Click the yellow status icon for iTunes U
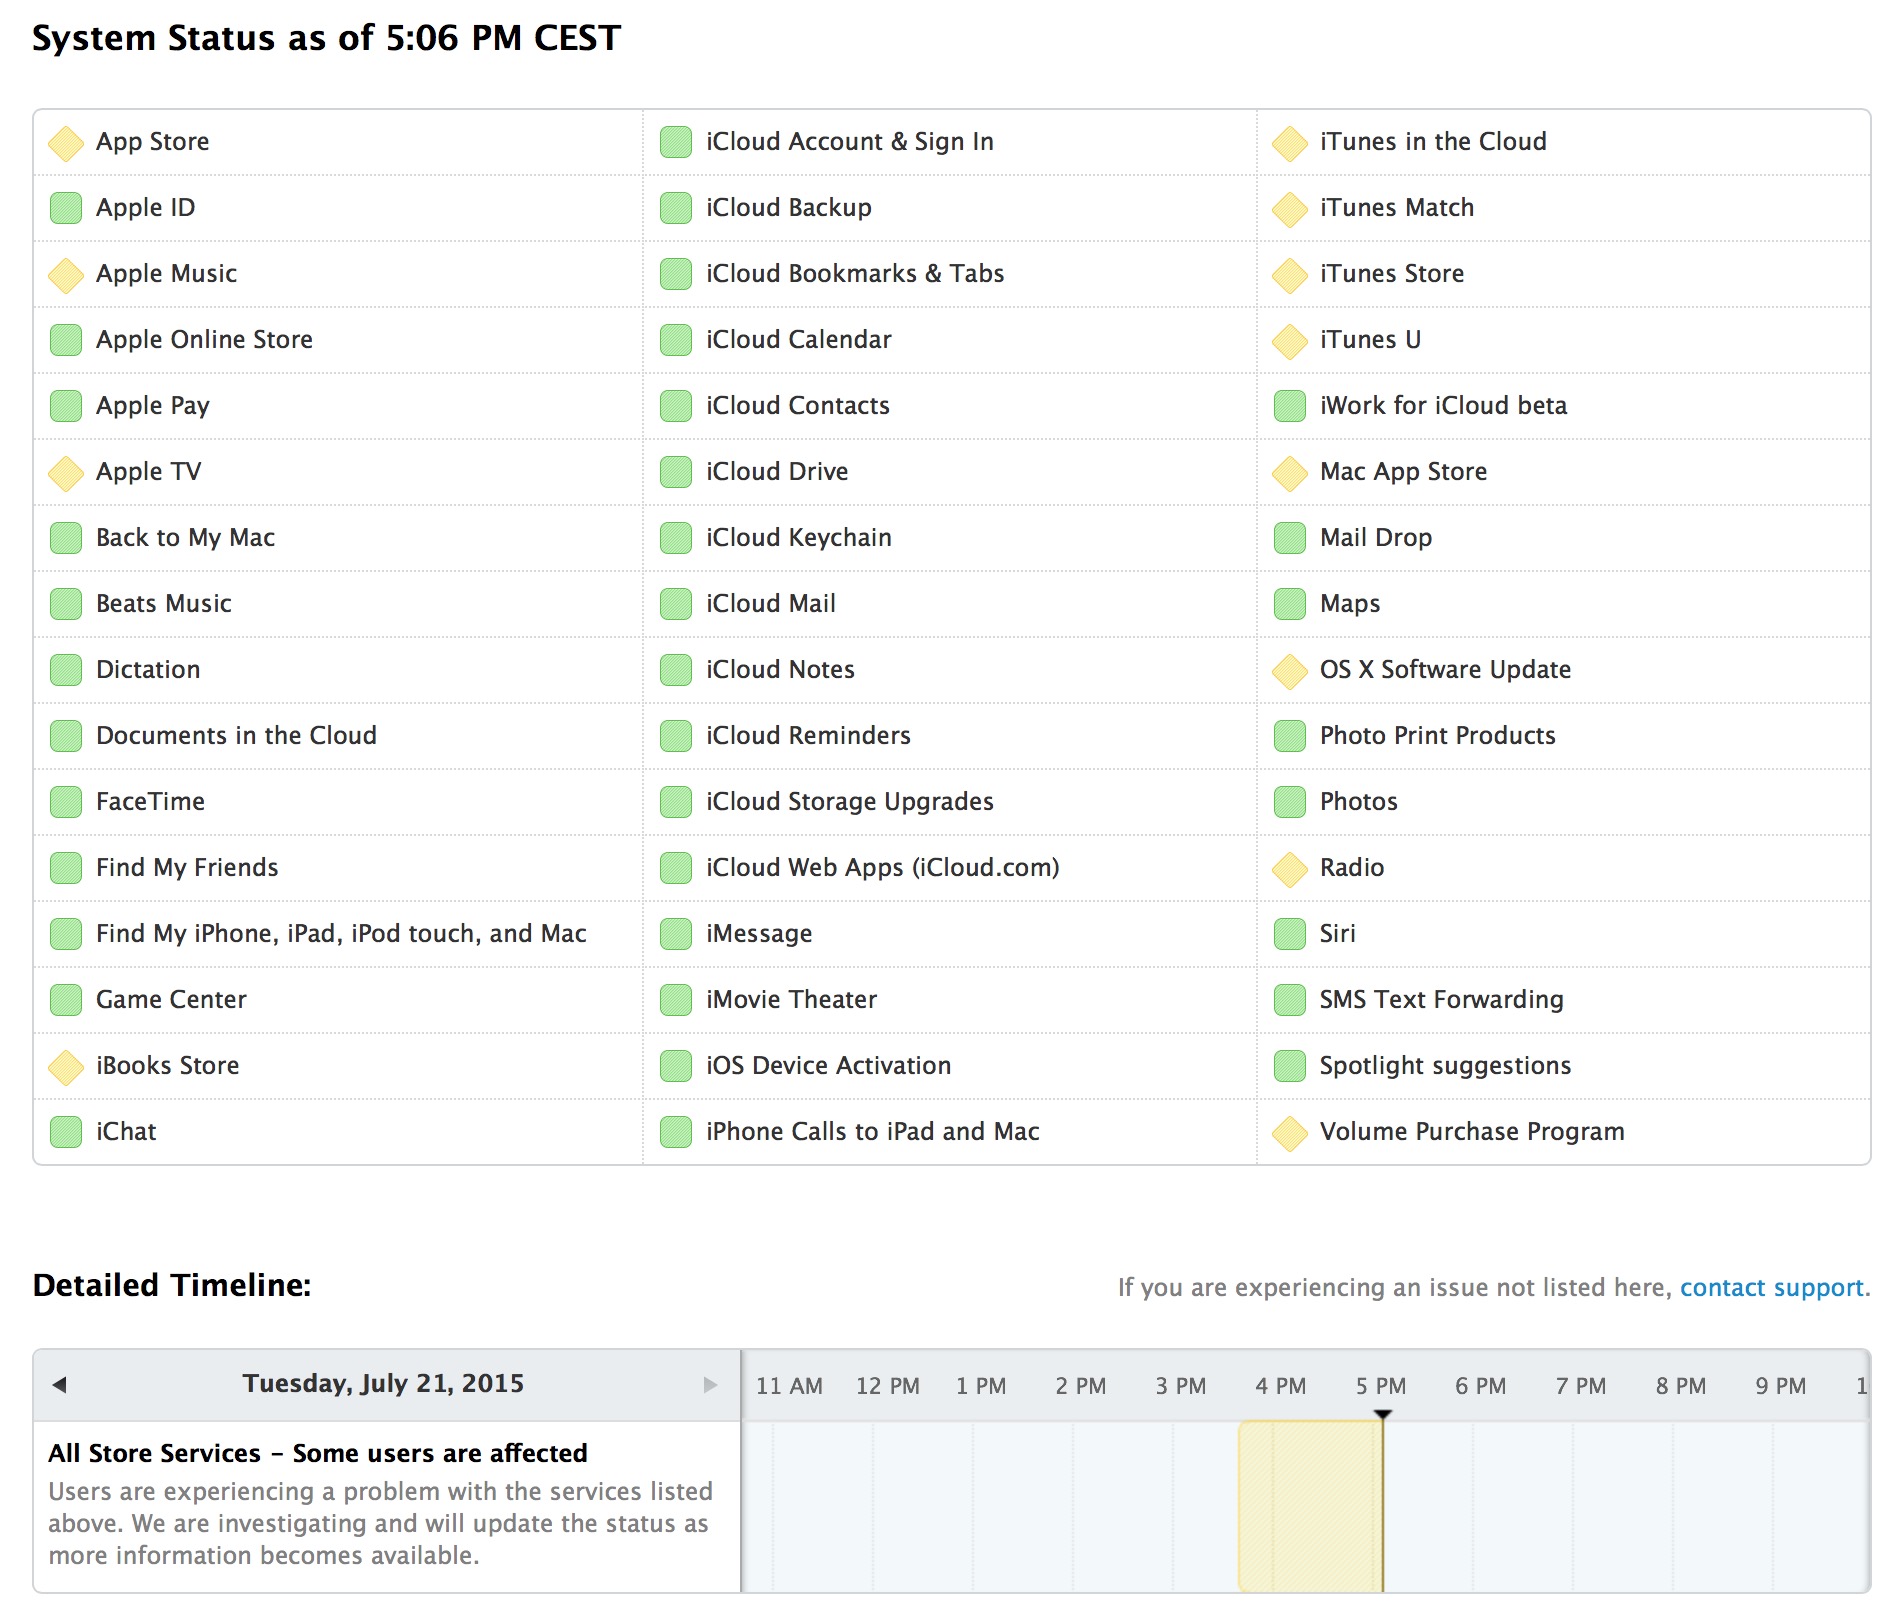 1290,341
